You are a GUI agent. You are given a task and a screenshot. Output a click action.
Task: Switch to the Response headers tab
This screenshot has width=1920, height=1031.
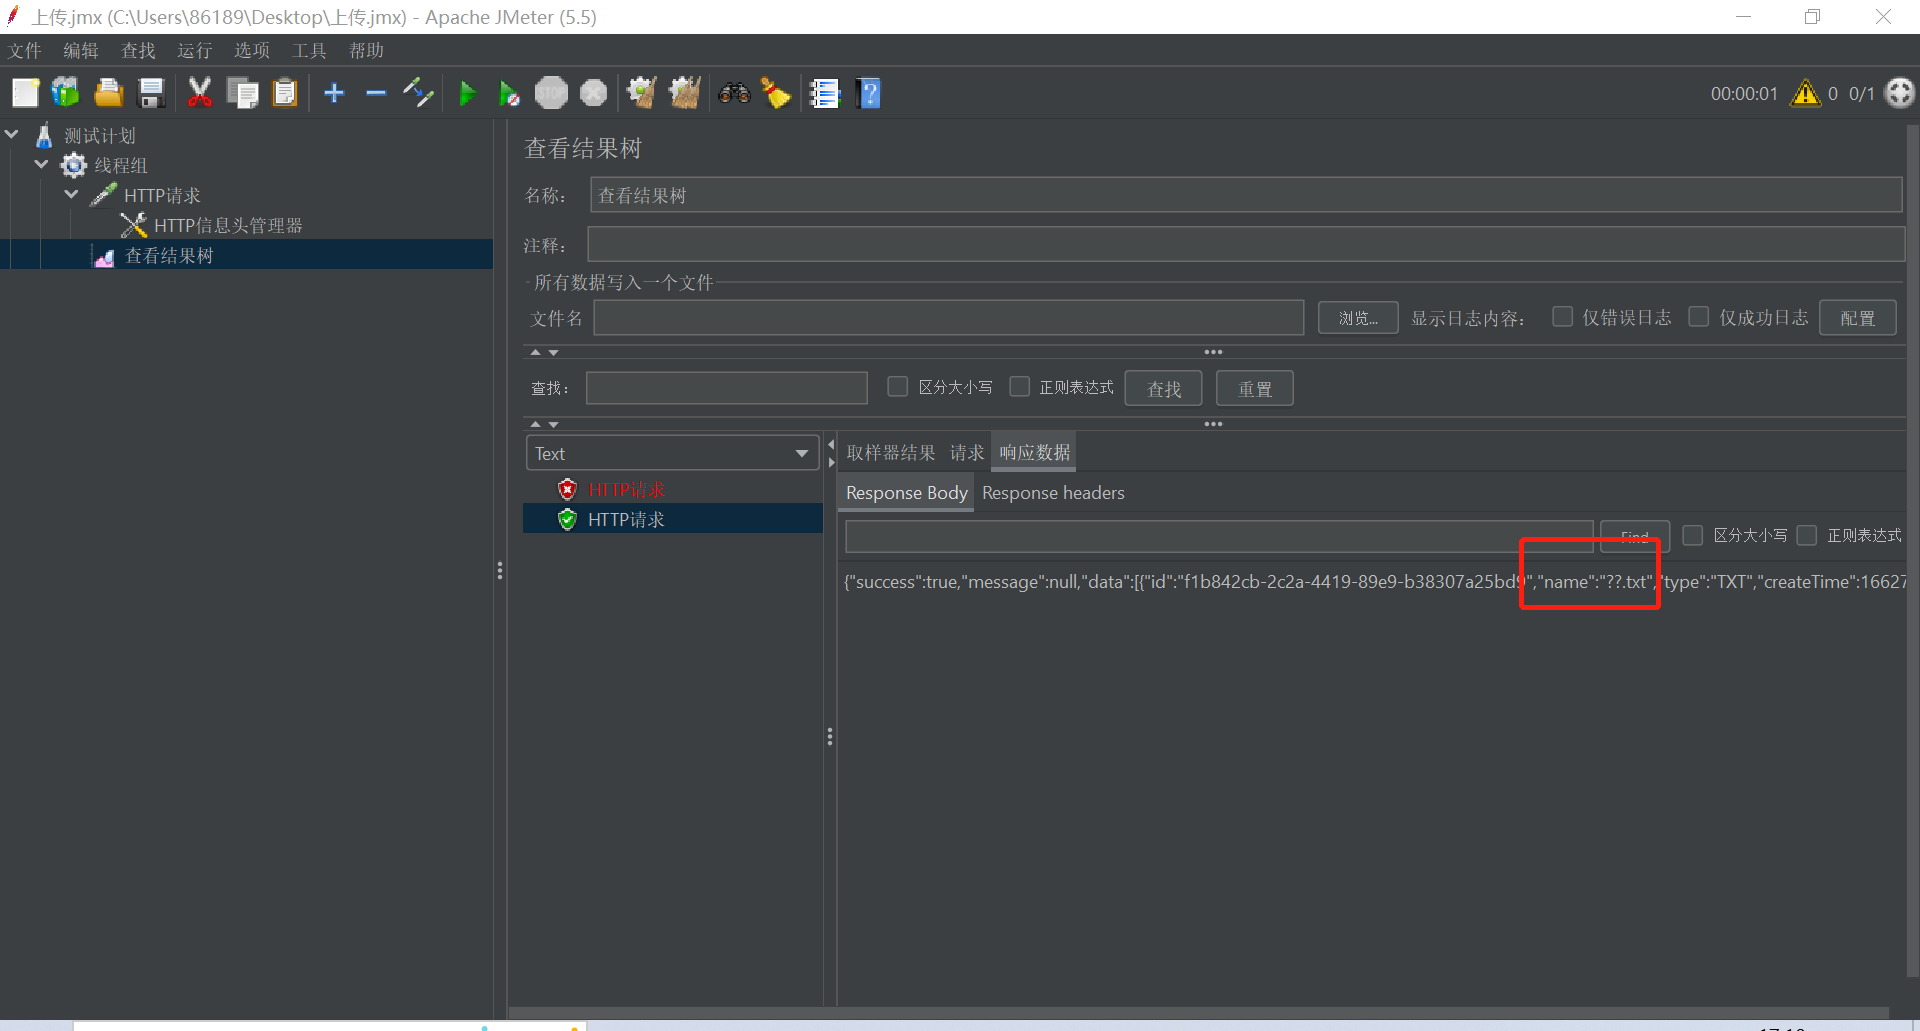(1053, 492)
